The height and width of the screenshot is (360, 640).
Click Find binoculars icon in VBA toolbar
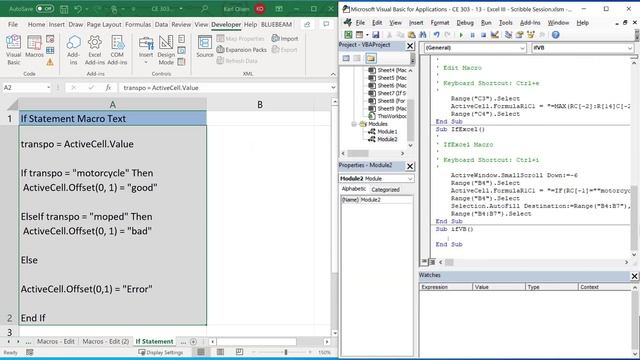(x=423, y=35)
